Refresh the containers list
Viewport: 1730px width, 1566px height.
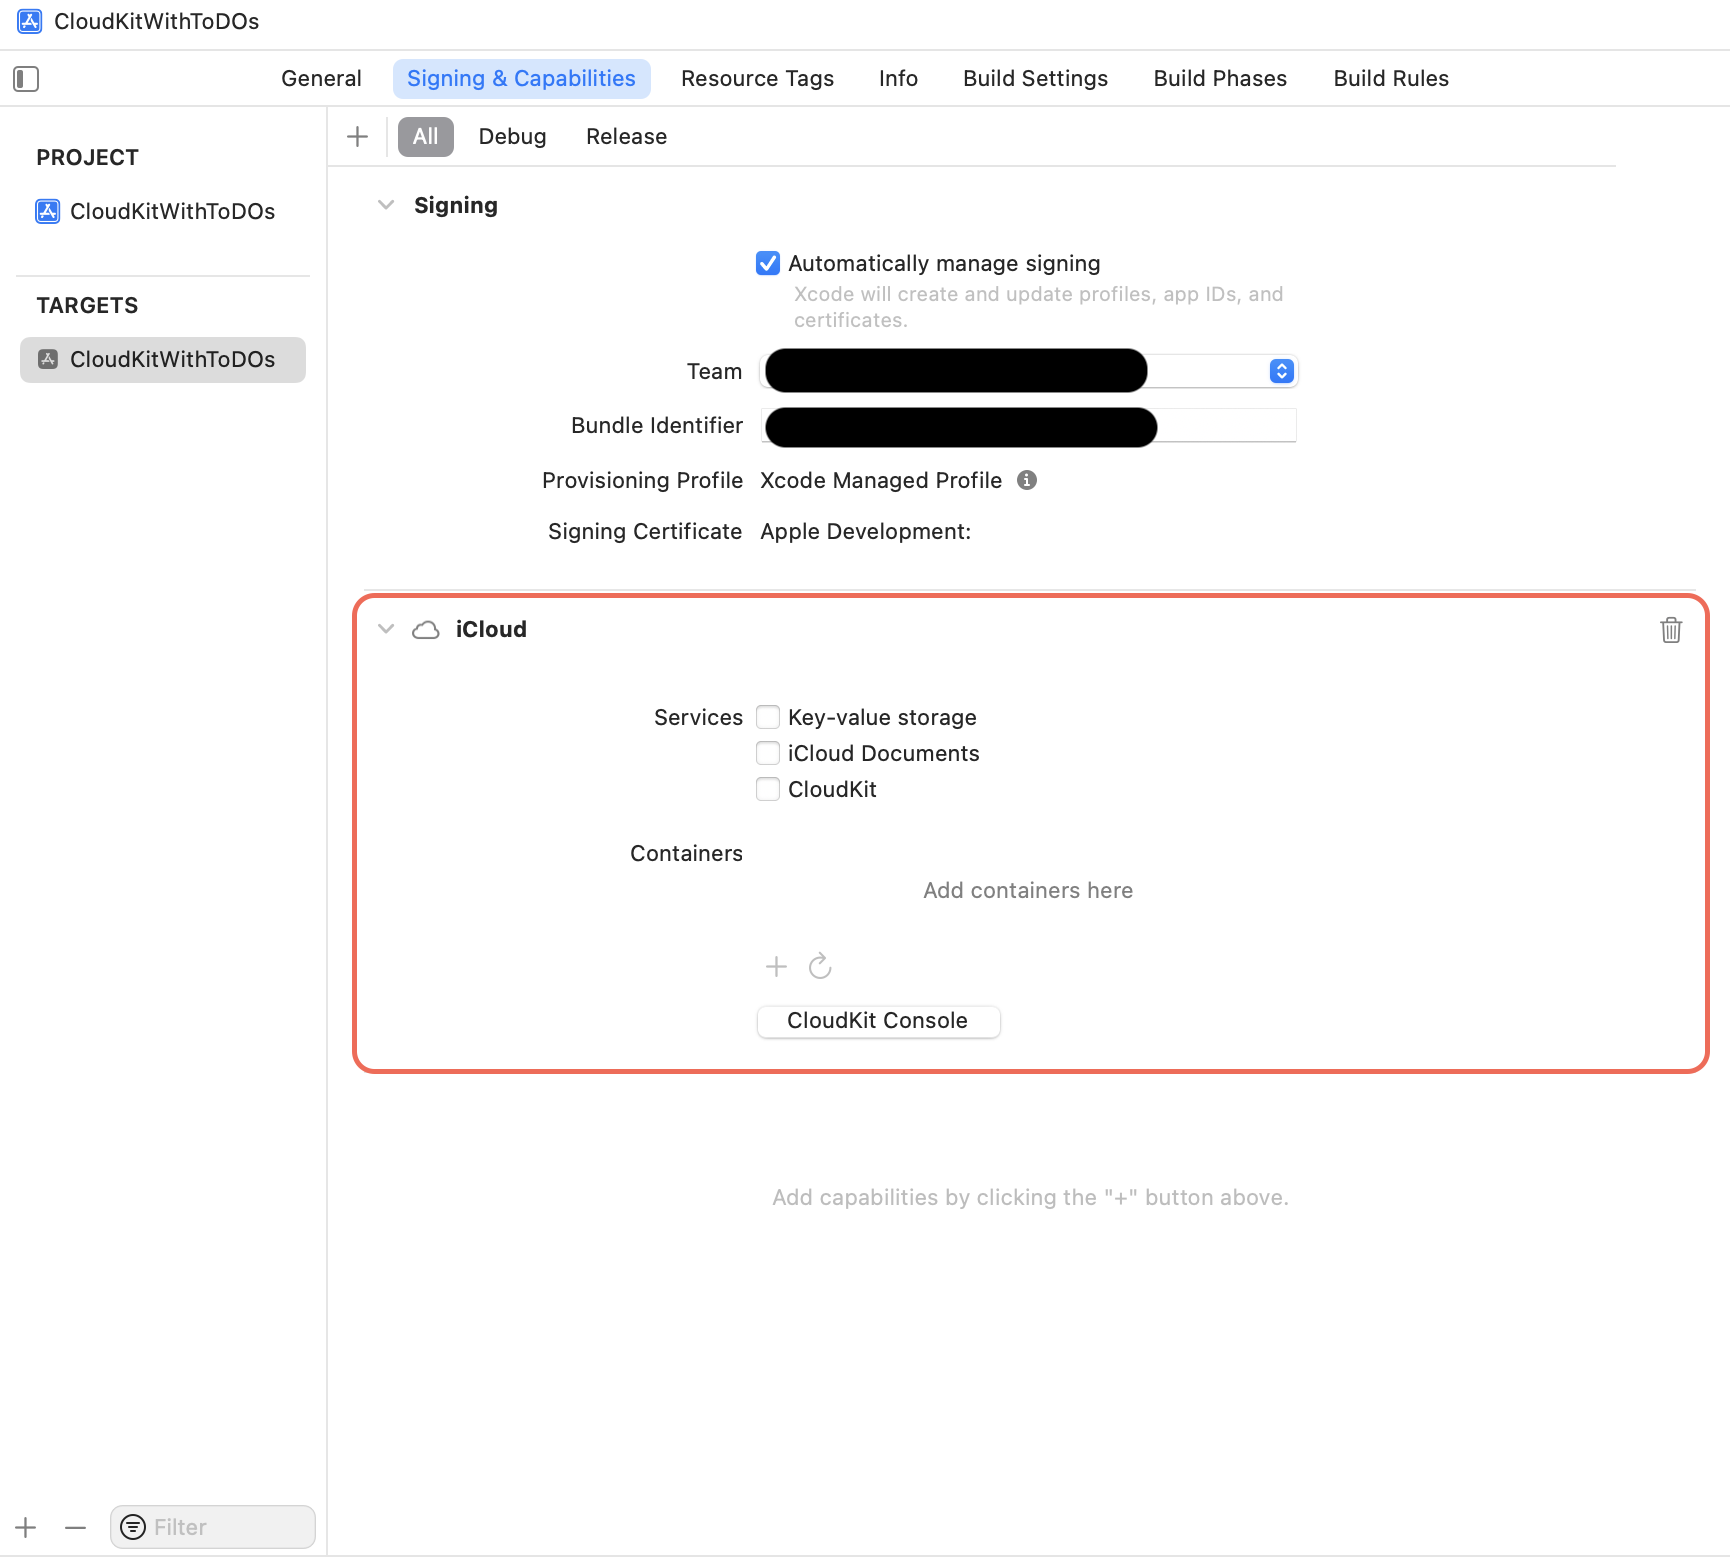coord(820,966)
